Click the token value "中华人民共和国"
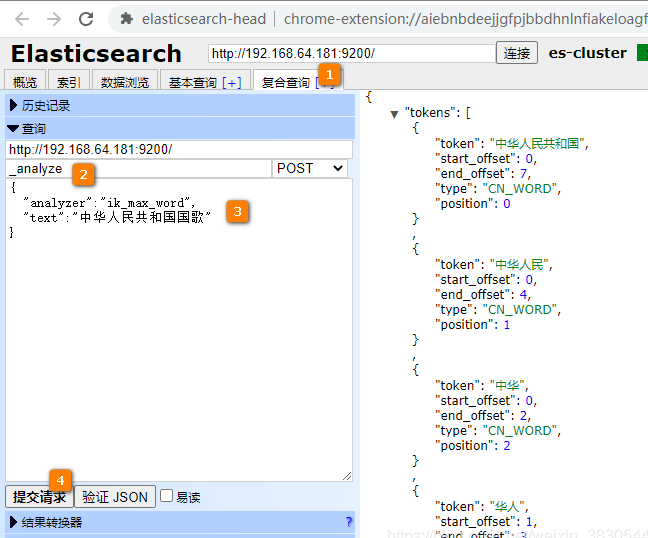This screenshot has height=538, width=648. pyautogui.click(x=539, y=143)
